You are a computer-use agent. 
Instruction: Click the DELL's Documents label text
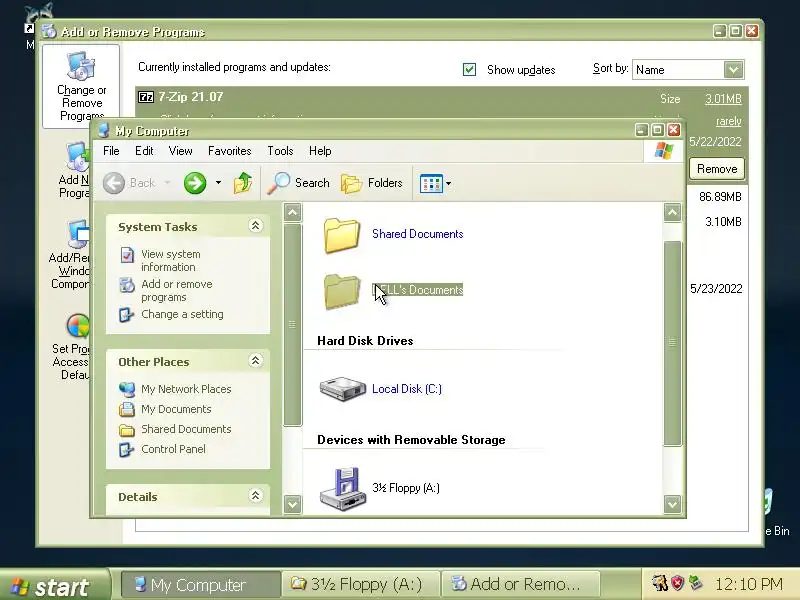point(417,290)
